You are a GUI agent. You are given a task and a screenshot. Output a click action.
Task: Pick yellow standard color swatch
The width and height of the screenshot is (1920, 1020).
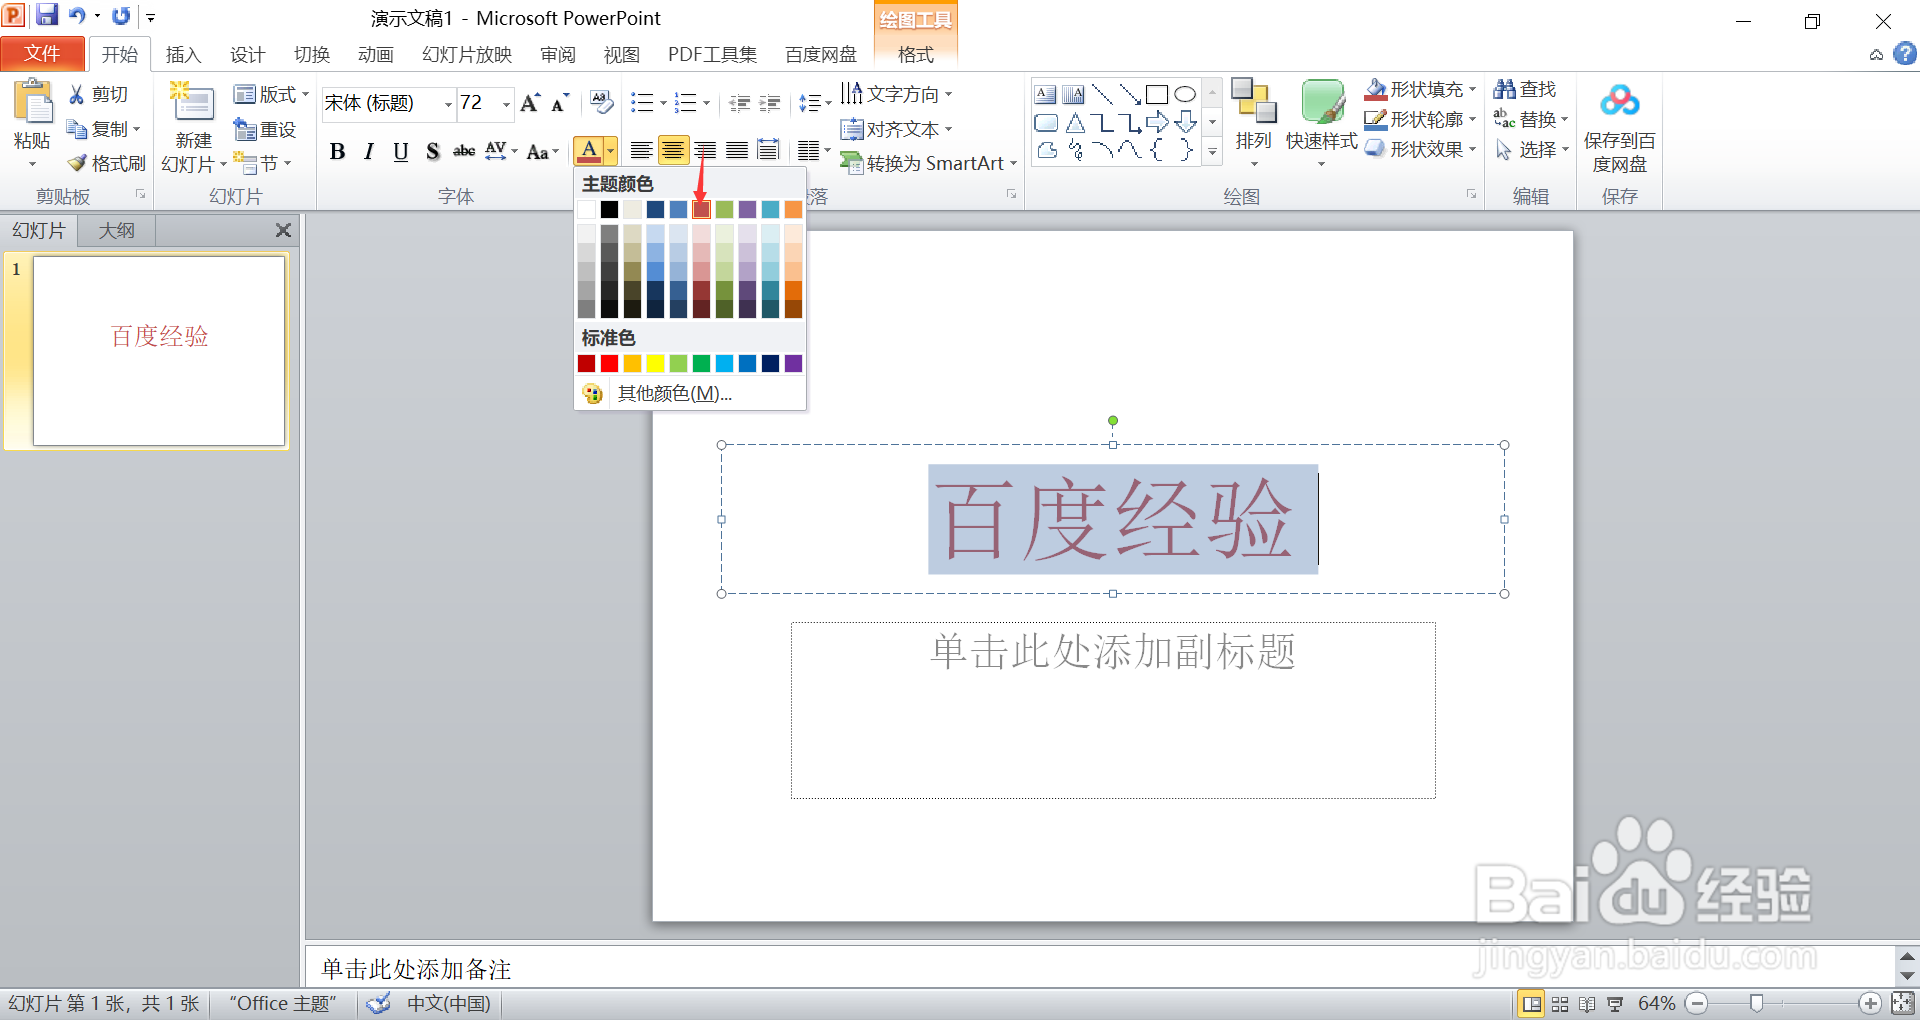click(x=655, y=363)
